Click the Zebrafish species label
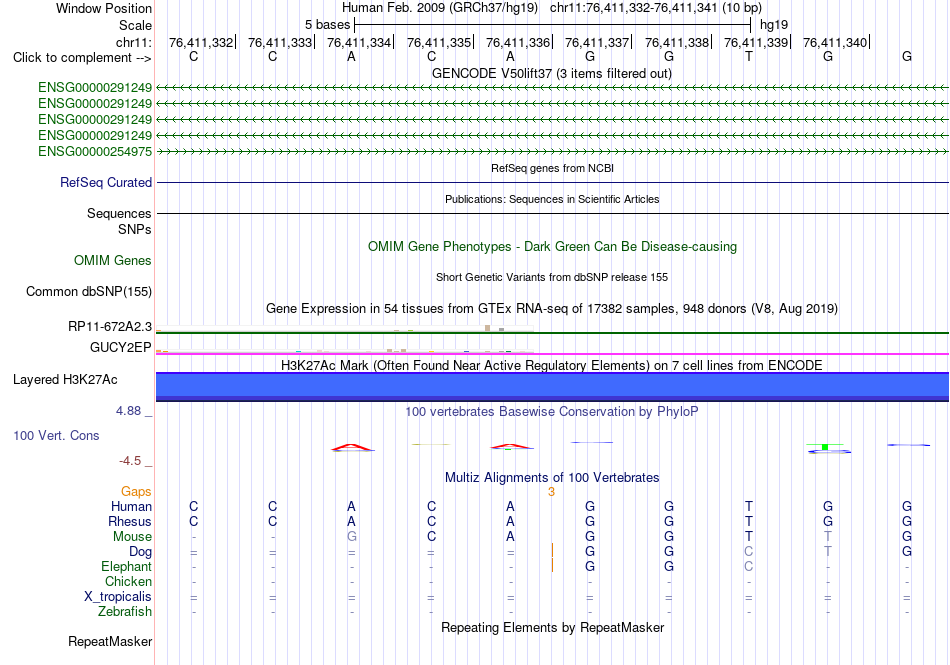The image size is (950, 665). pyautogui.click(x=125, y=612)
